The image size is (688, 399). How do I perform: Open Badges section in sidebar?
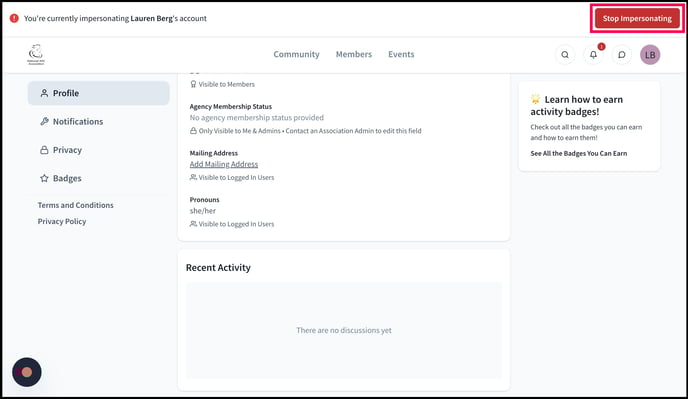(99, 178)
